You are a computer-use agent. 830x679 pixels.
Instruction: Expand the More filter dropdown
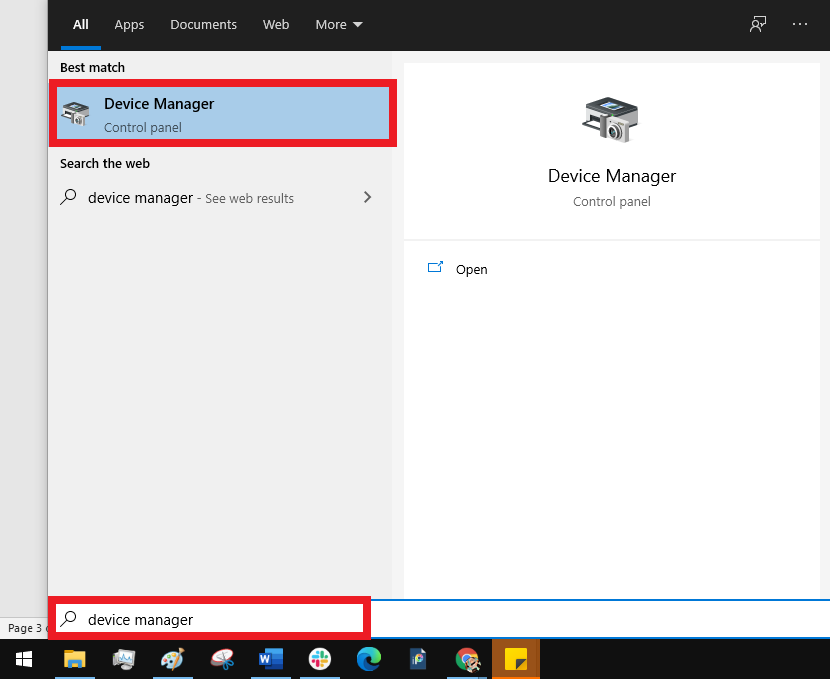pyautogui.click(x=339, y=24)
